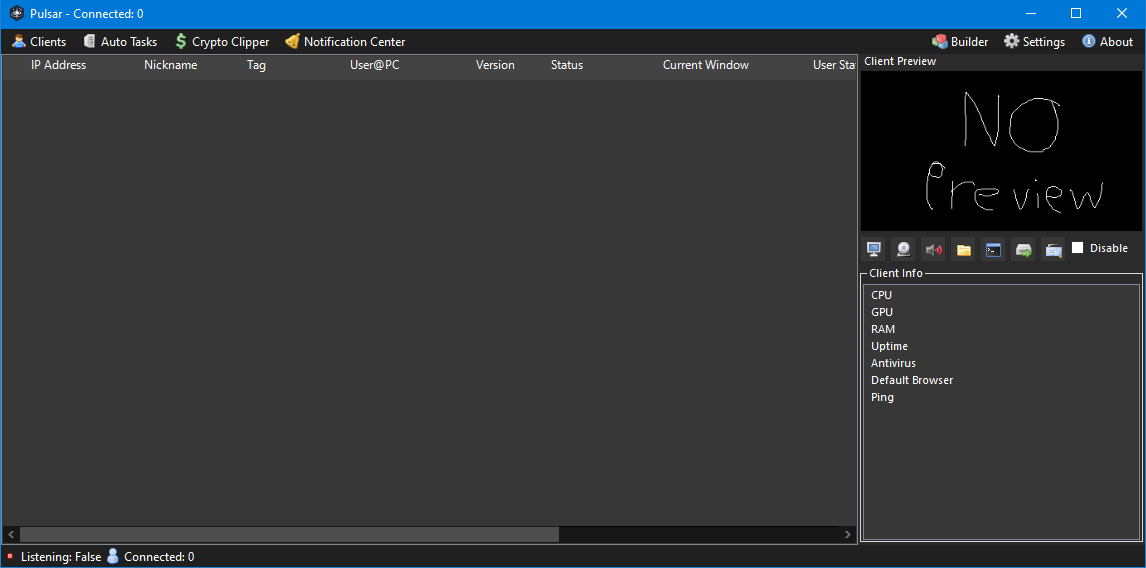Select the Ping row in Client Info
Screen dimensions: 1146x568
(882, 398)
